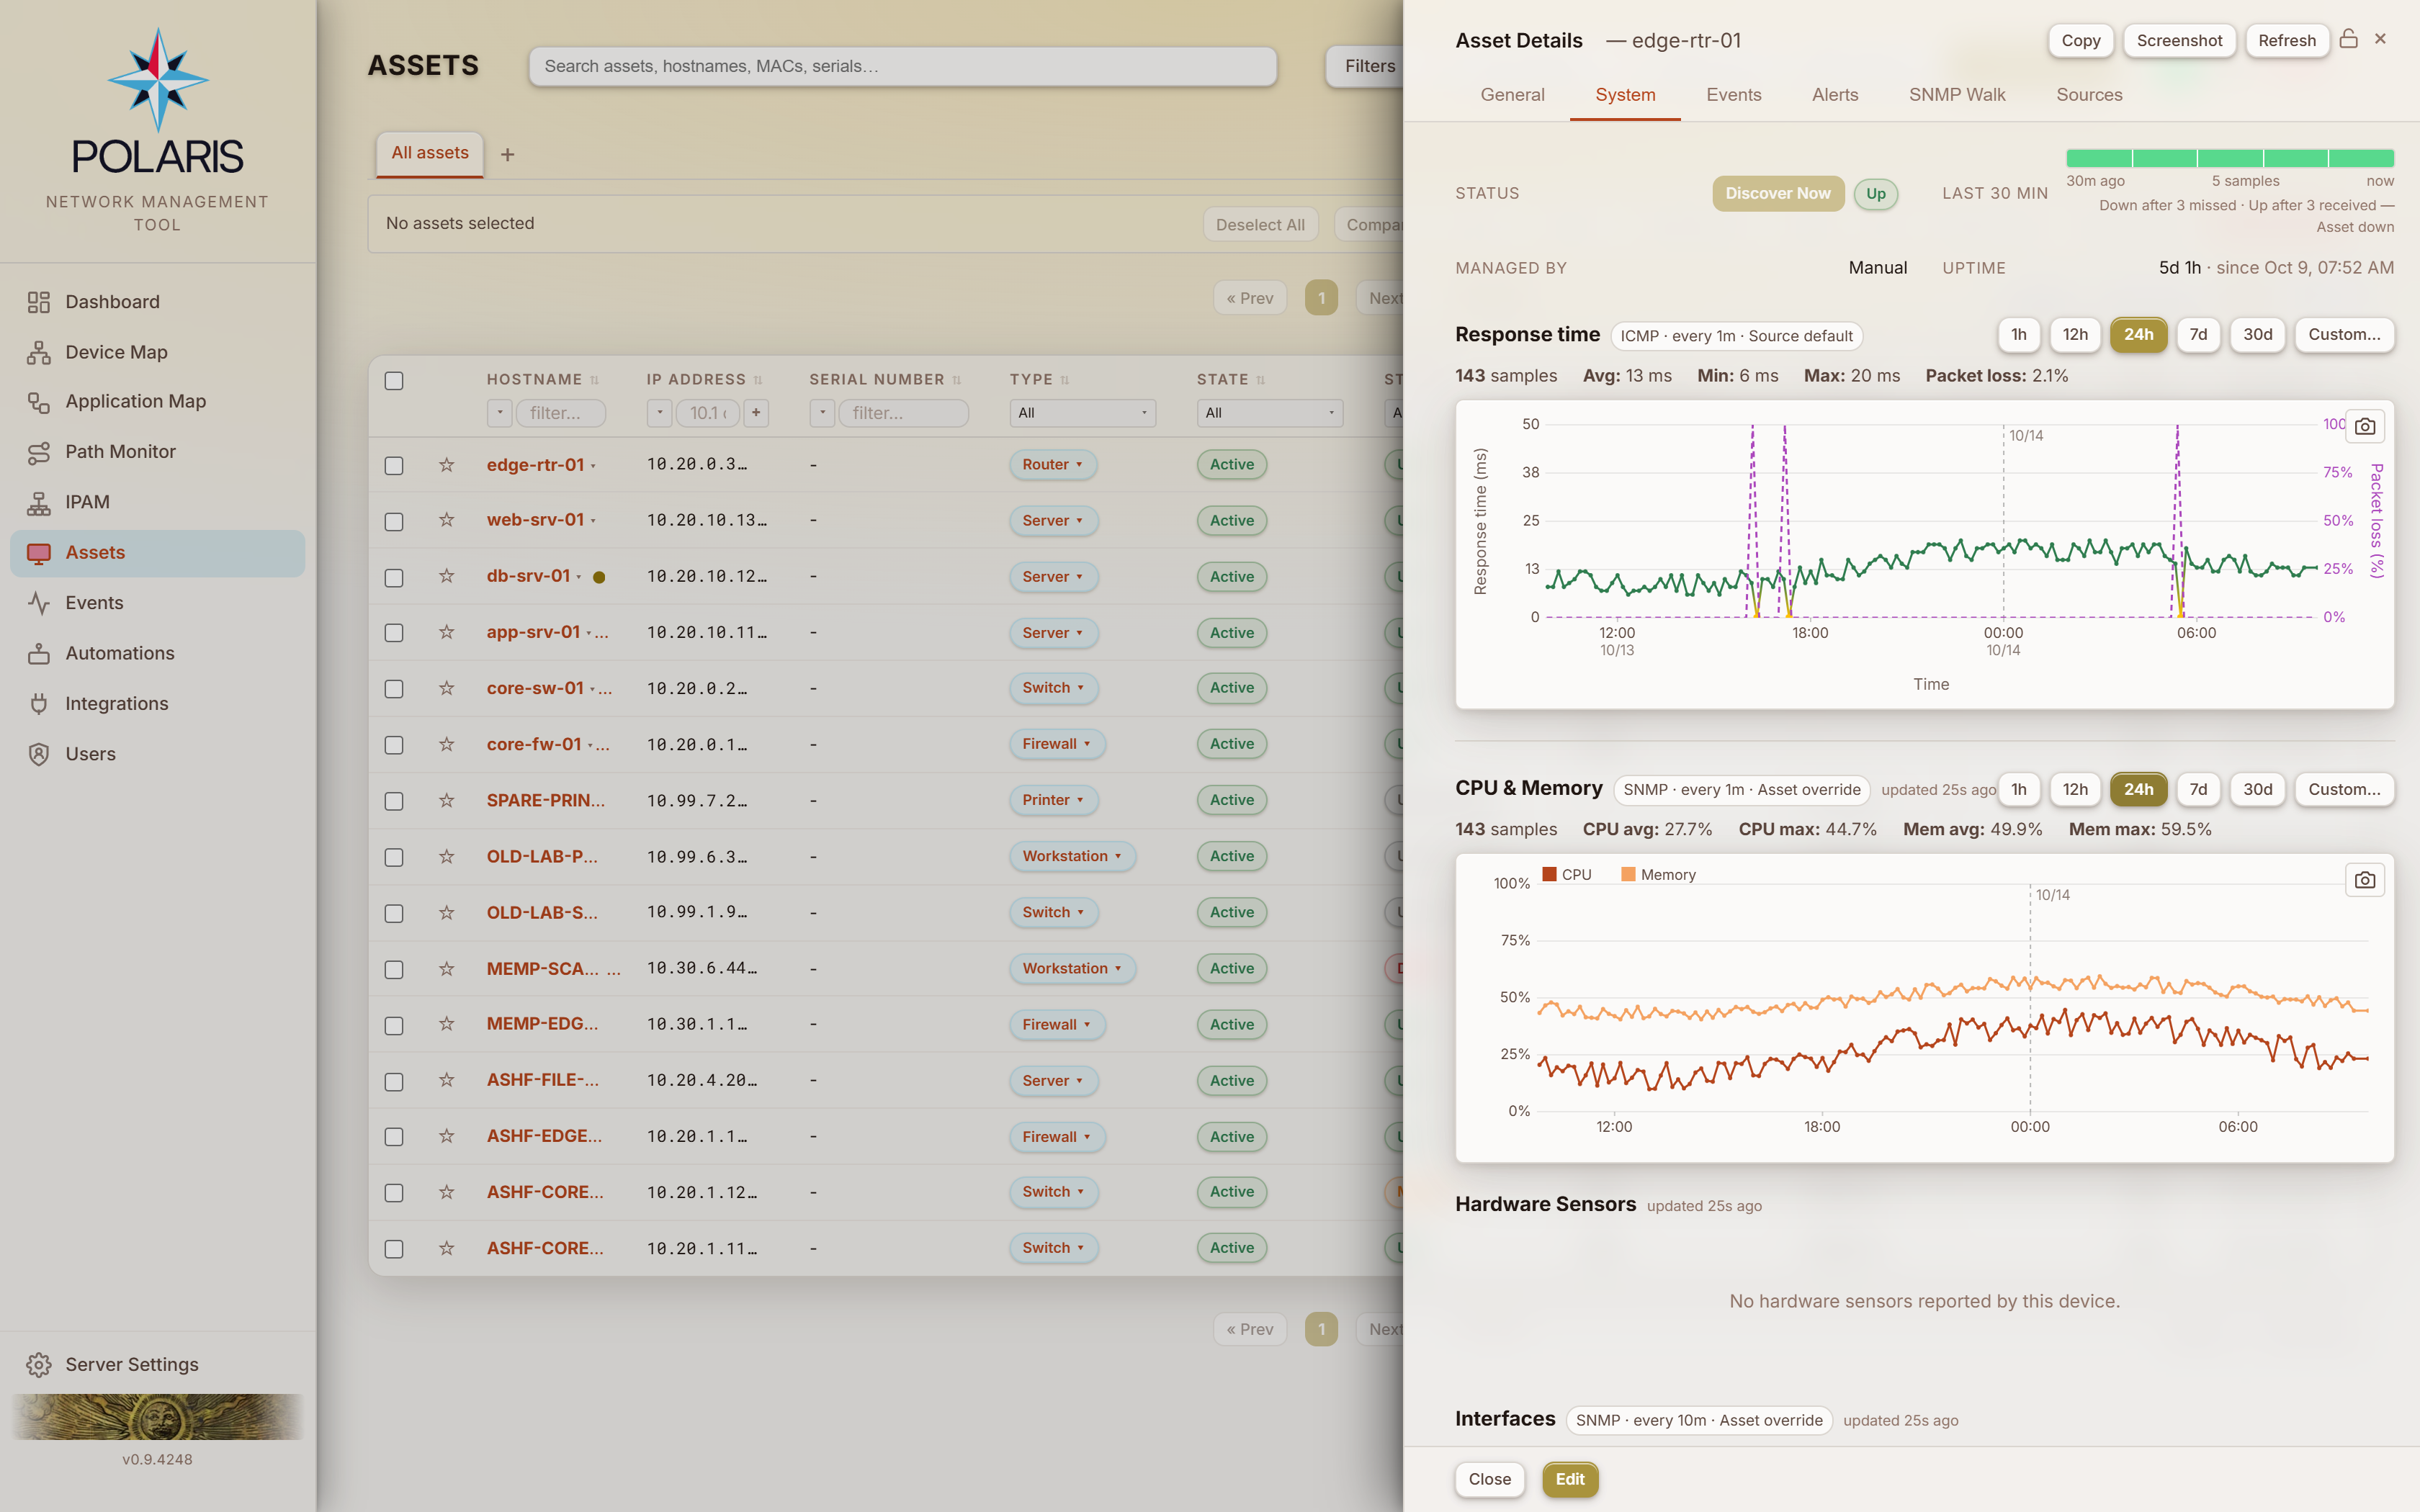The height and width of the screenshot is (1512, 2420).
Task: Open Users shield icon in sidebar
Action: [x=39, y=754]
